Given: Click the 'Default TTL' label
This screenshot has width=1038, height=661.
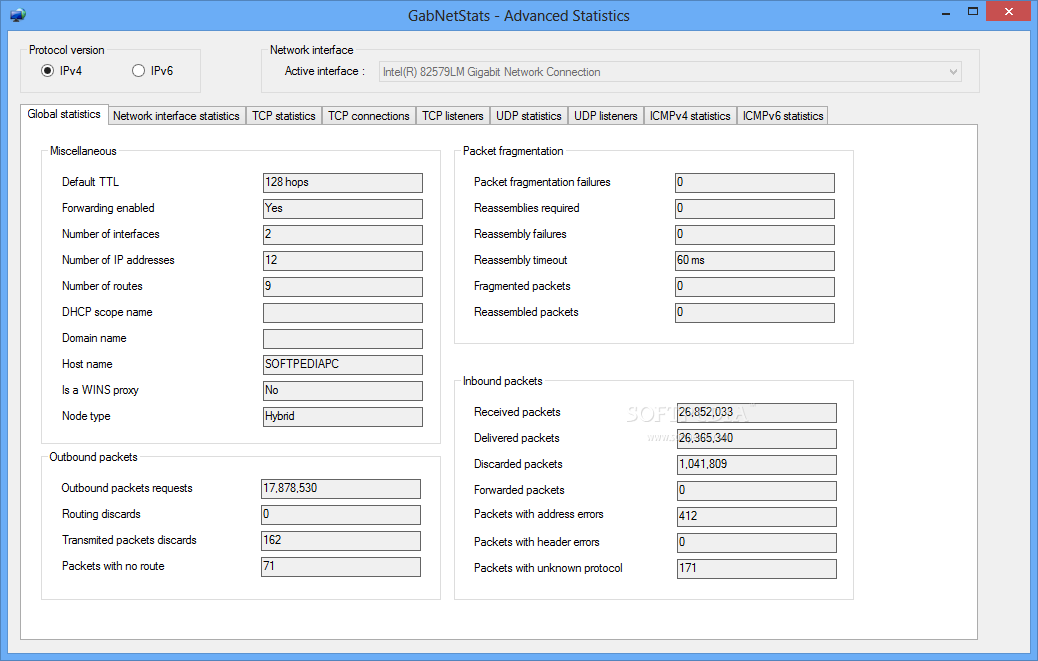Looking at the screenshot, I should pos(90,182).
